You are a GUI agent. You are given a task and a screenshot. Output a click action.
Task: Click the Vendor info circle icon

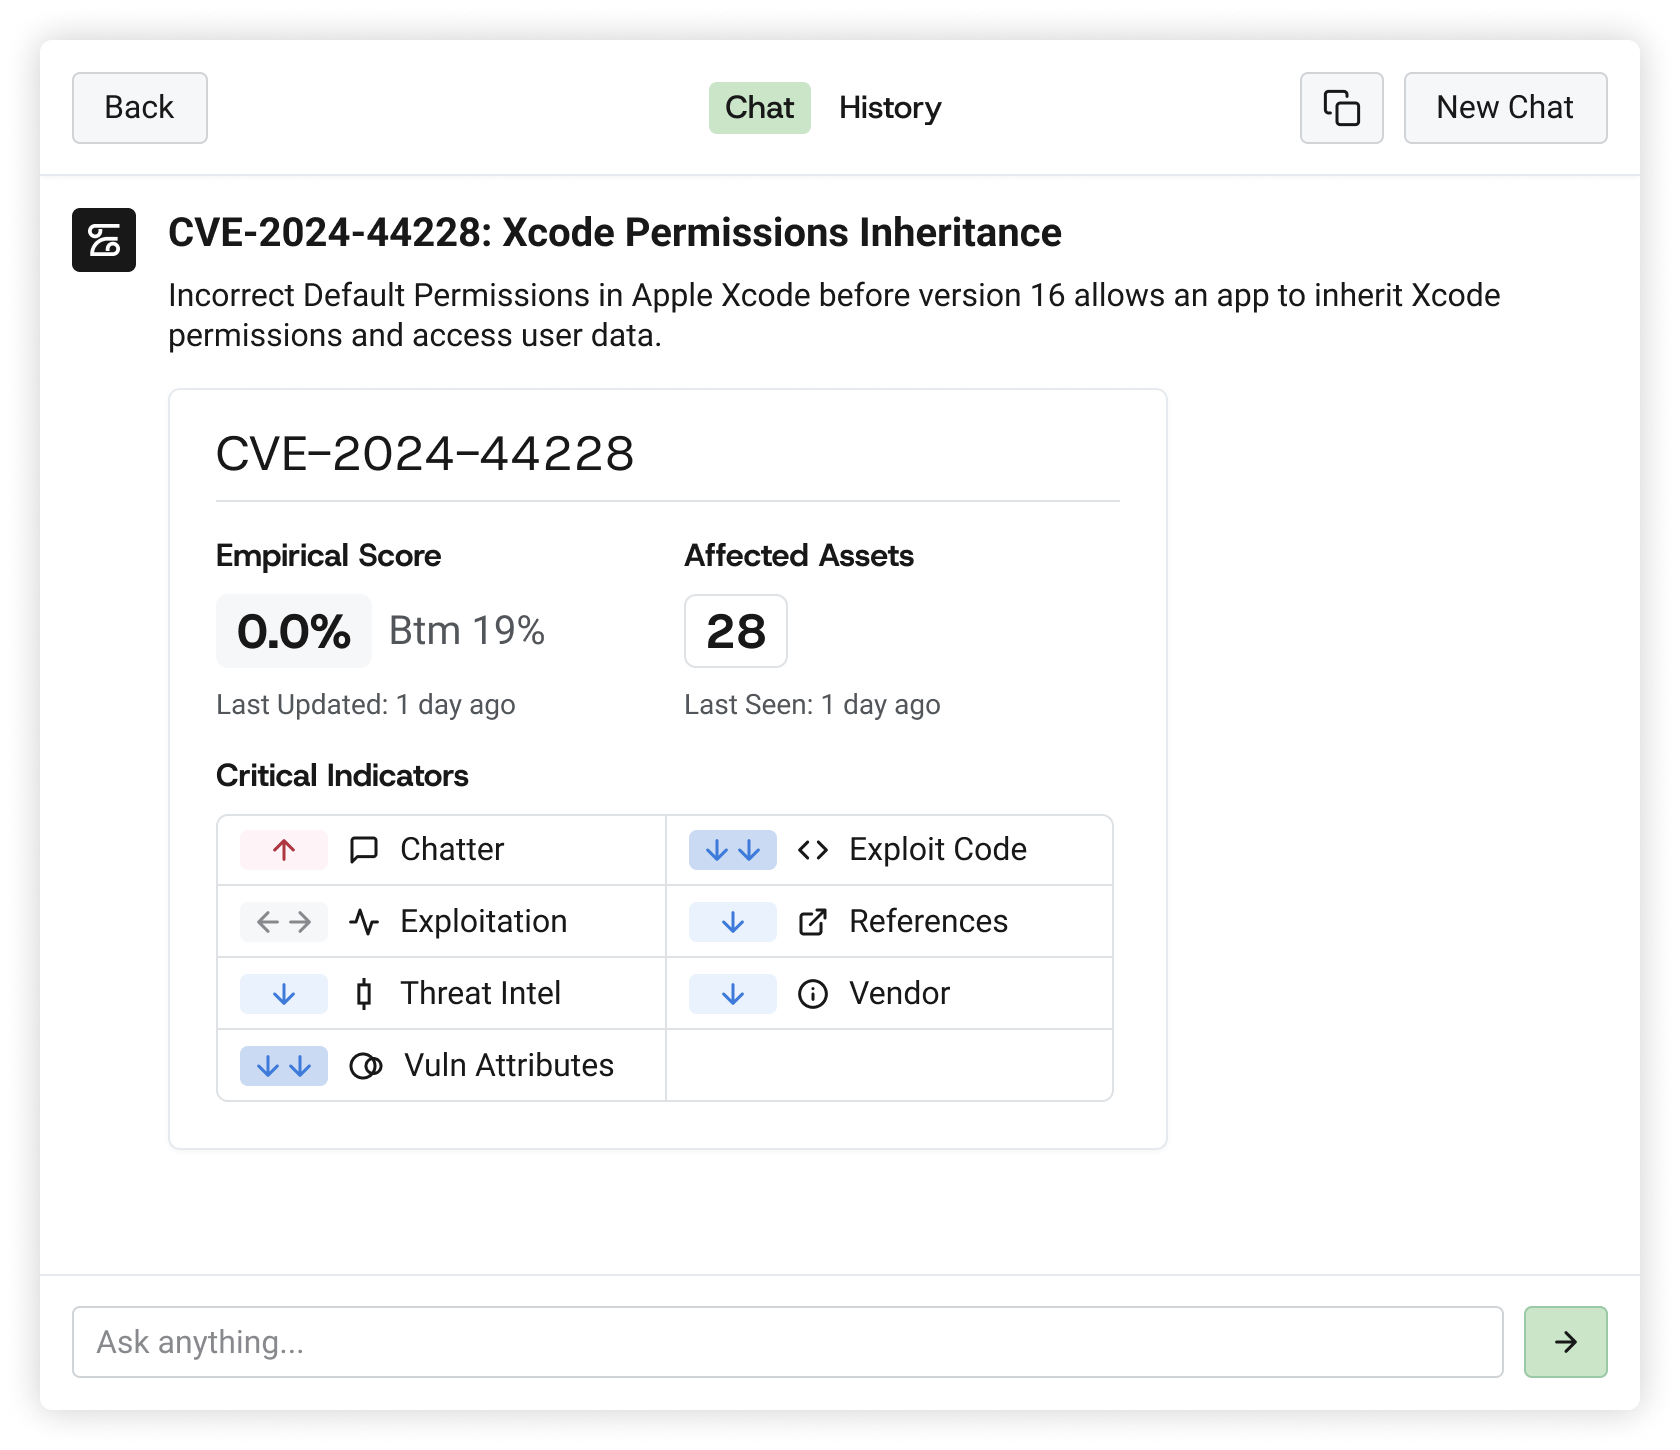pos(813,994)
